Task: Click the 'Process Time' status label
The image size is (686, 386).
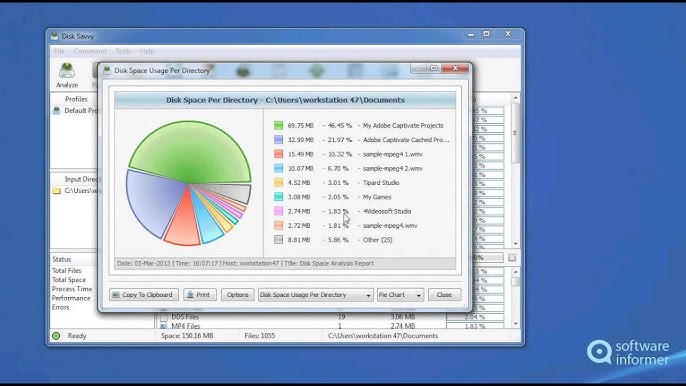Action: tap(72, 289)
